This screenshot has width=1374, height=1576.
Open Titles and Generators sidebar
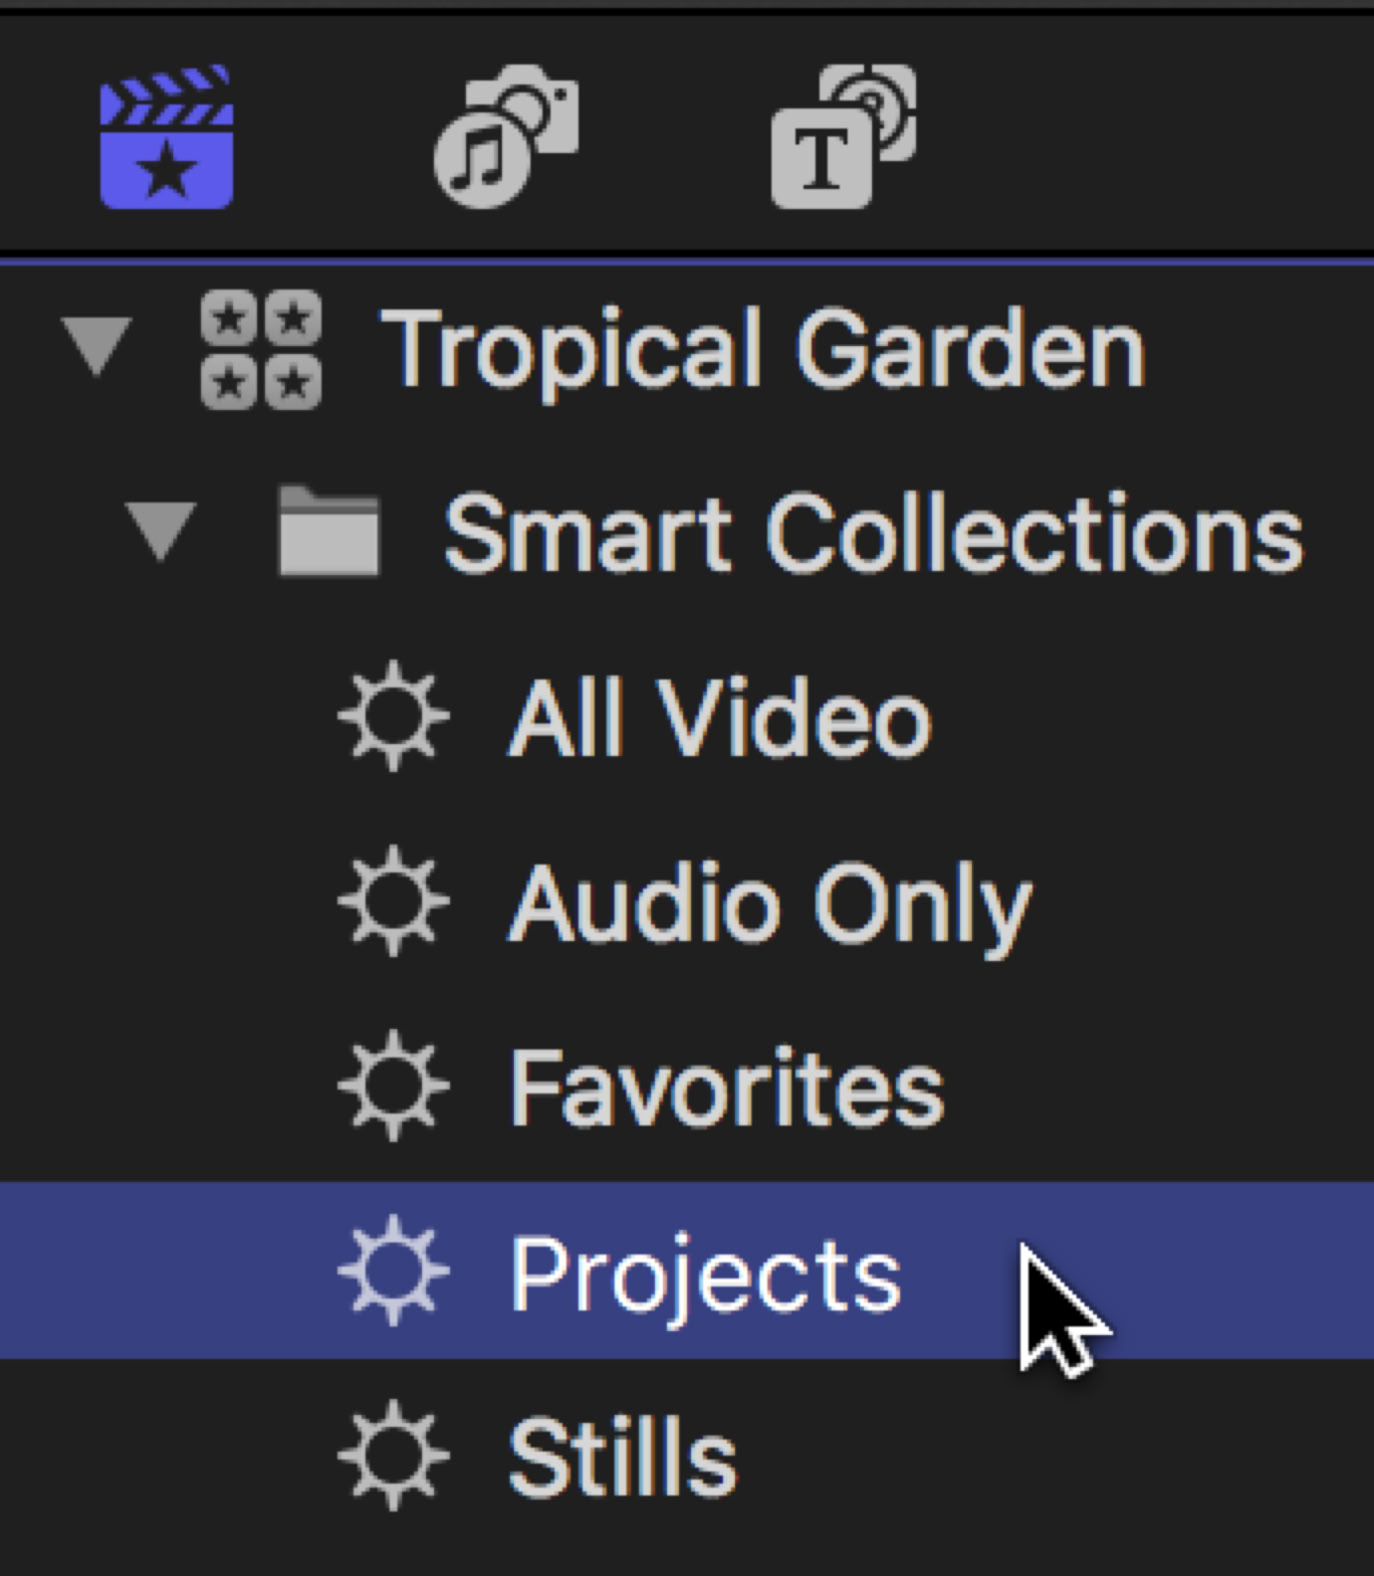(843, 135)
